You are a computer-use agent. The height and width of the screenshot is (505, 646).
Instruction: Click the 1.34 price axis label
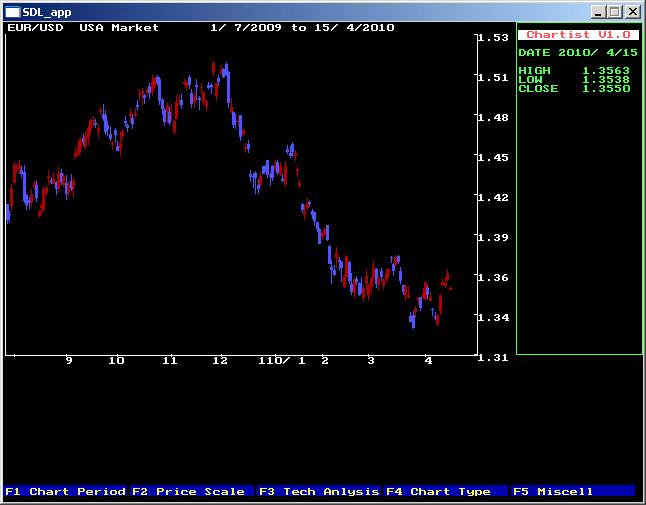click(x=494, y=317)
